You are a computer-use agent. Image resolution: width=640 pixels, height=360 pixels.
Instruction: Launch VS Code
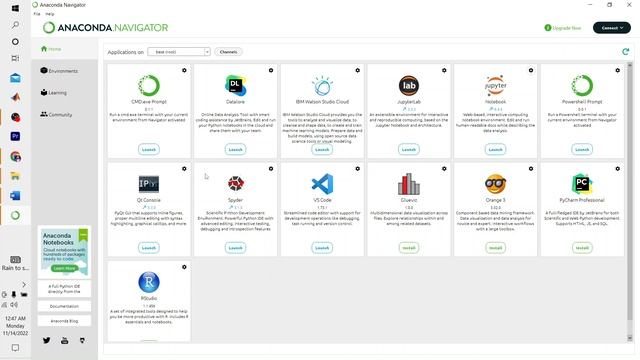click(322, 248)
